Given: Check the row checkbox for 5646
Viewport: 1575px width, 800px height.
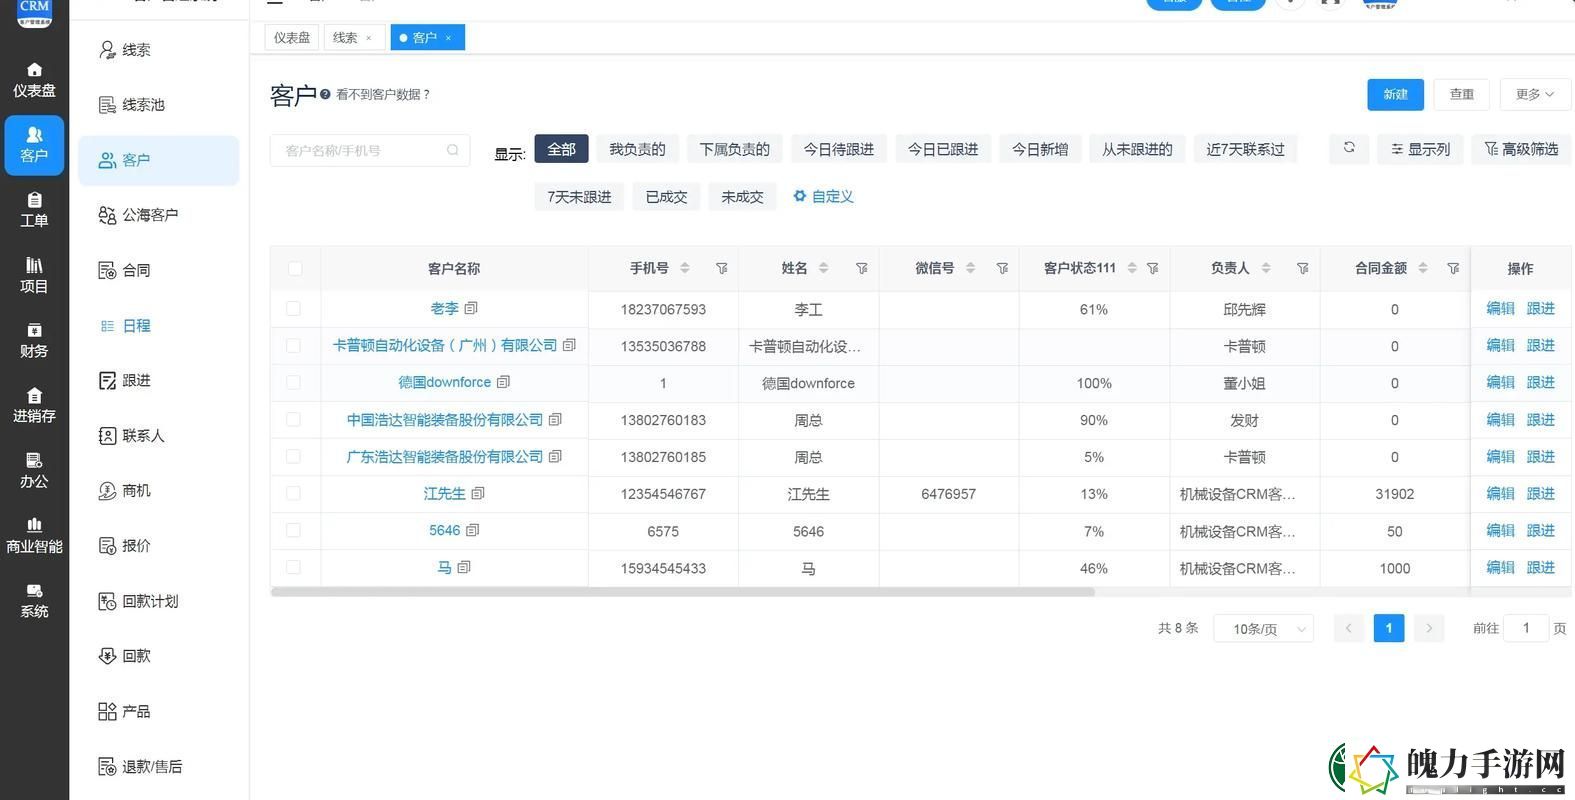Looking at the screenshot, I should click(x=293, y=530).
